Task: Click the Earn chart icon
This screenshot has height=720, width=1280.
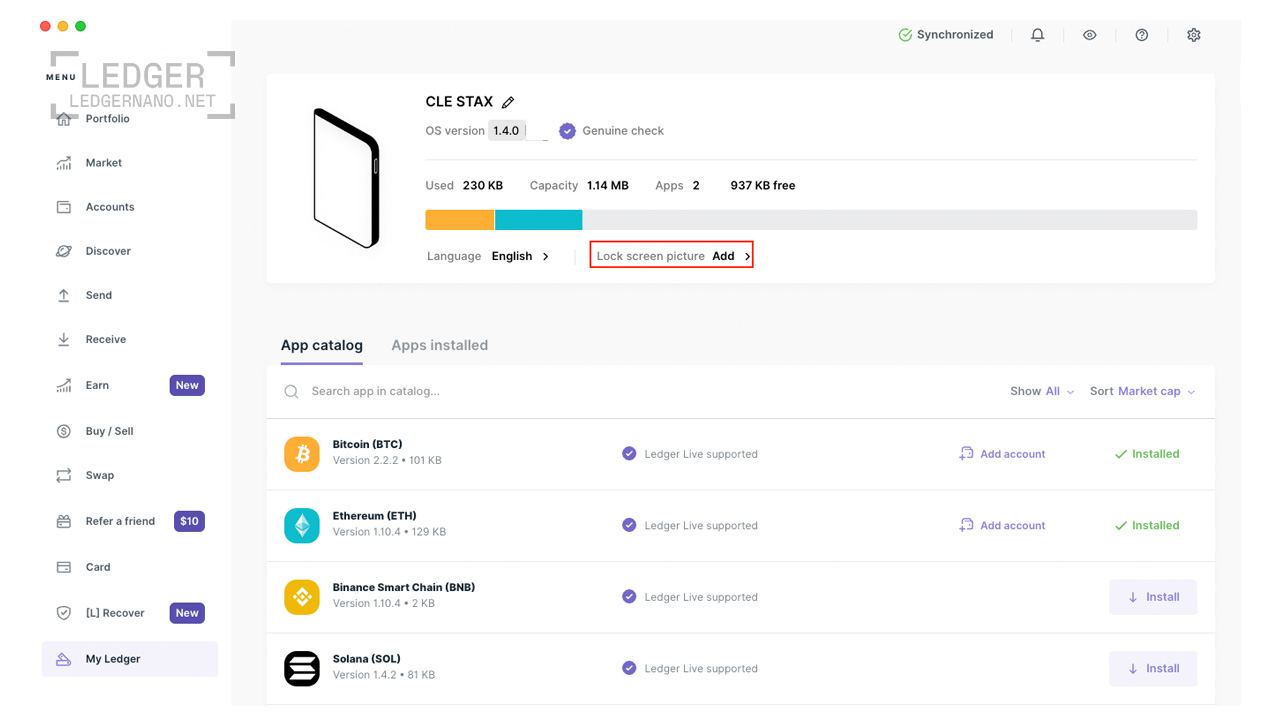Action: tap(64, 385)
